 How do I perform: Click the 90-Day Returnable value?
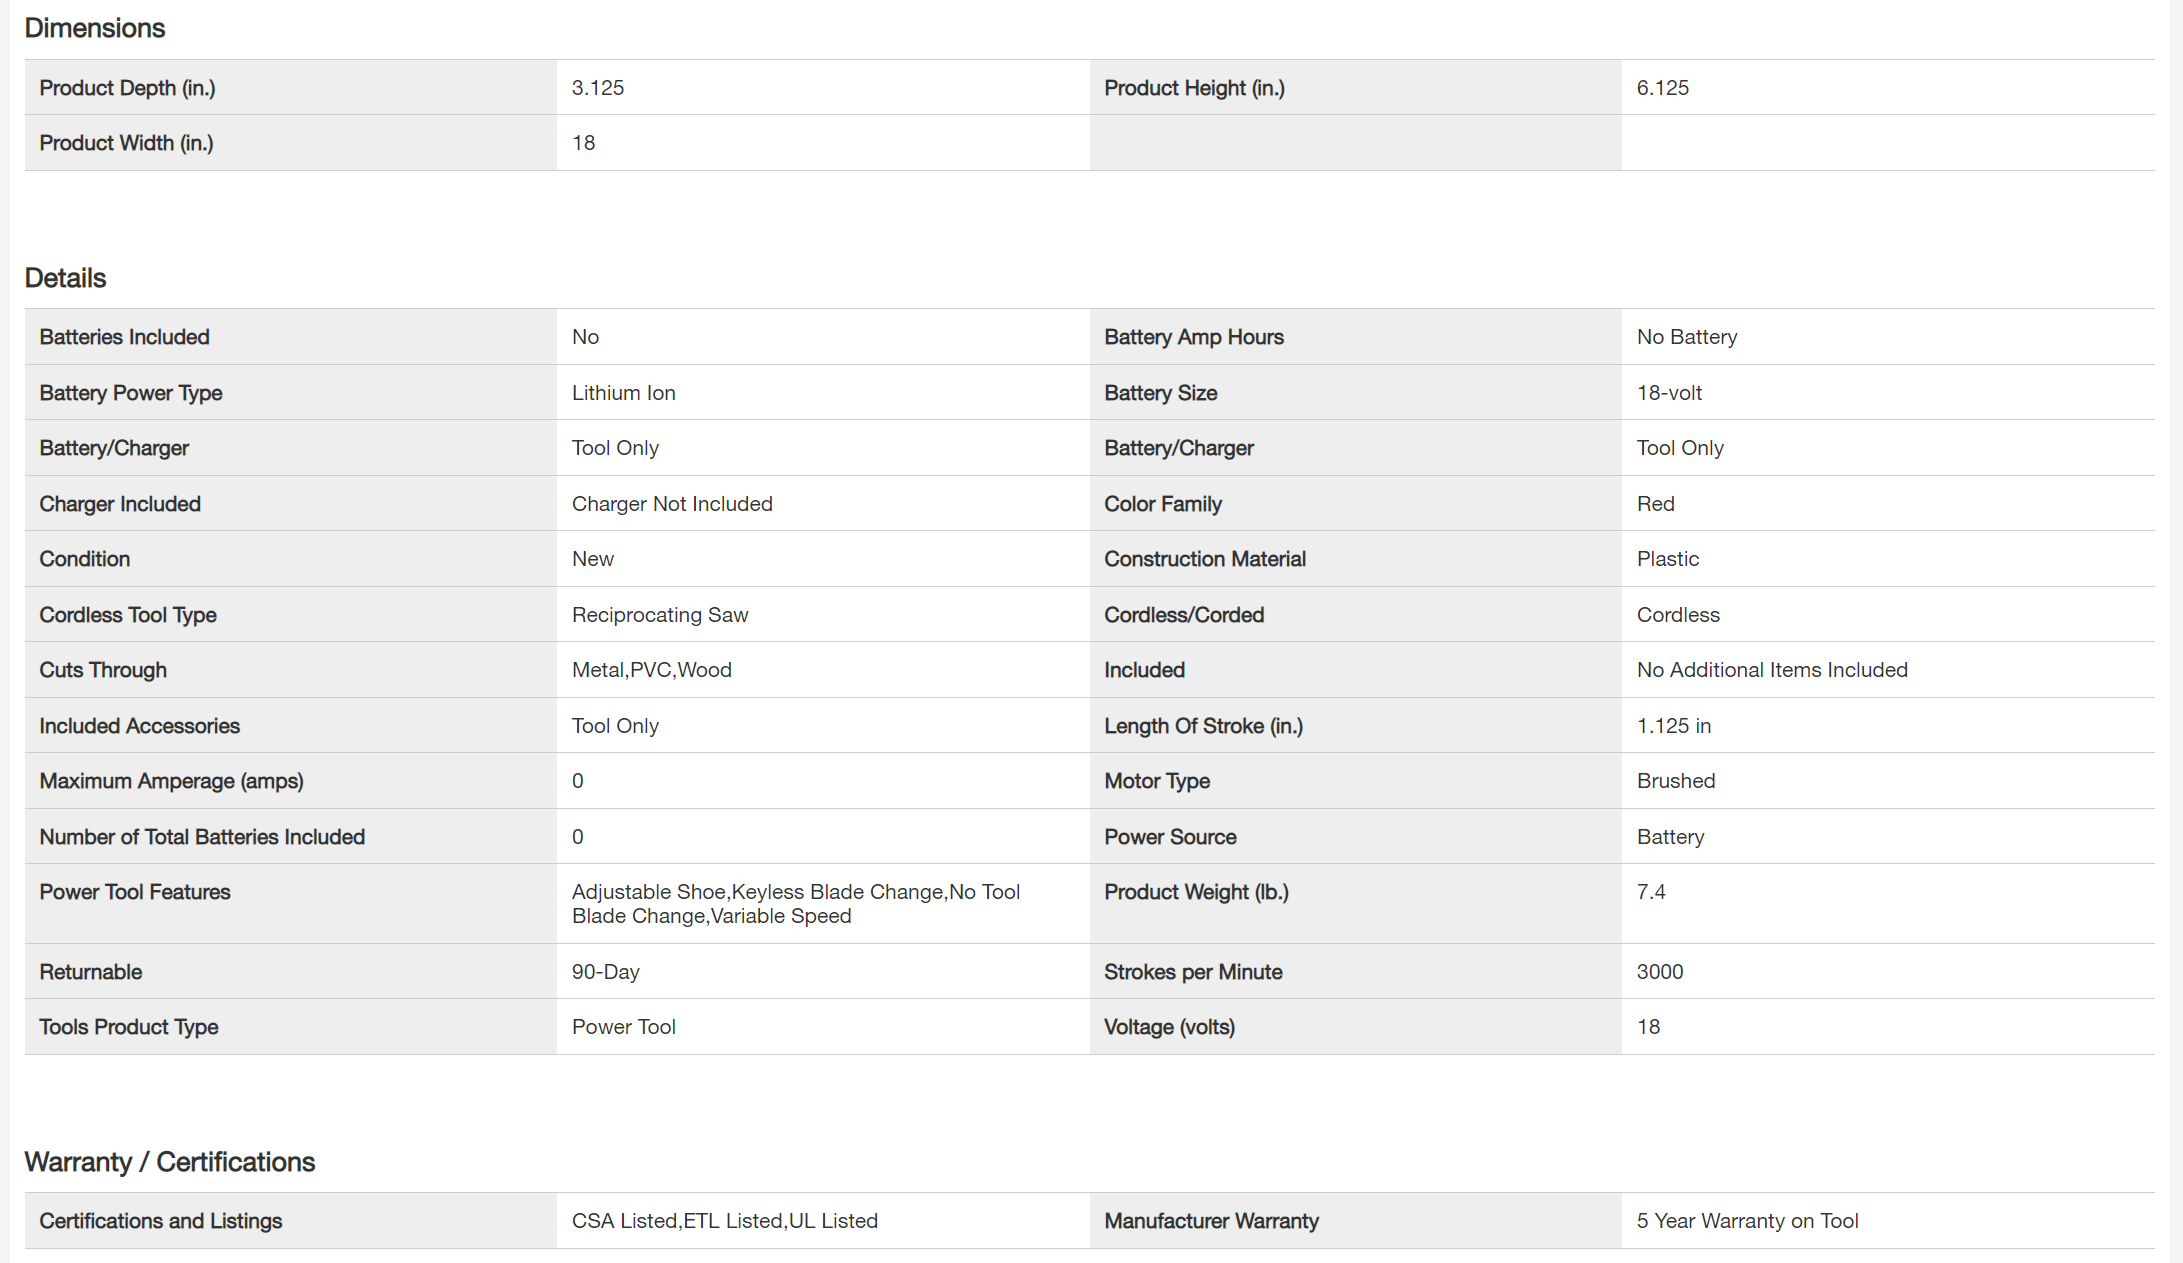(605, 972)
